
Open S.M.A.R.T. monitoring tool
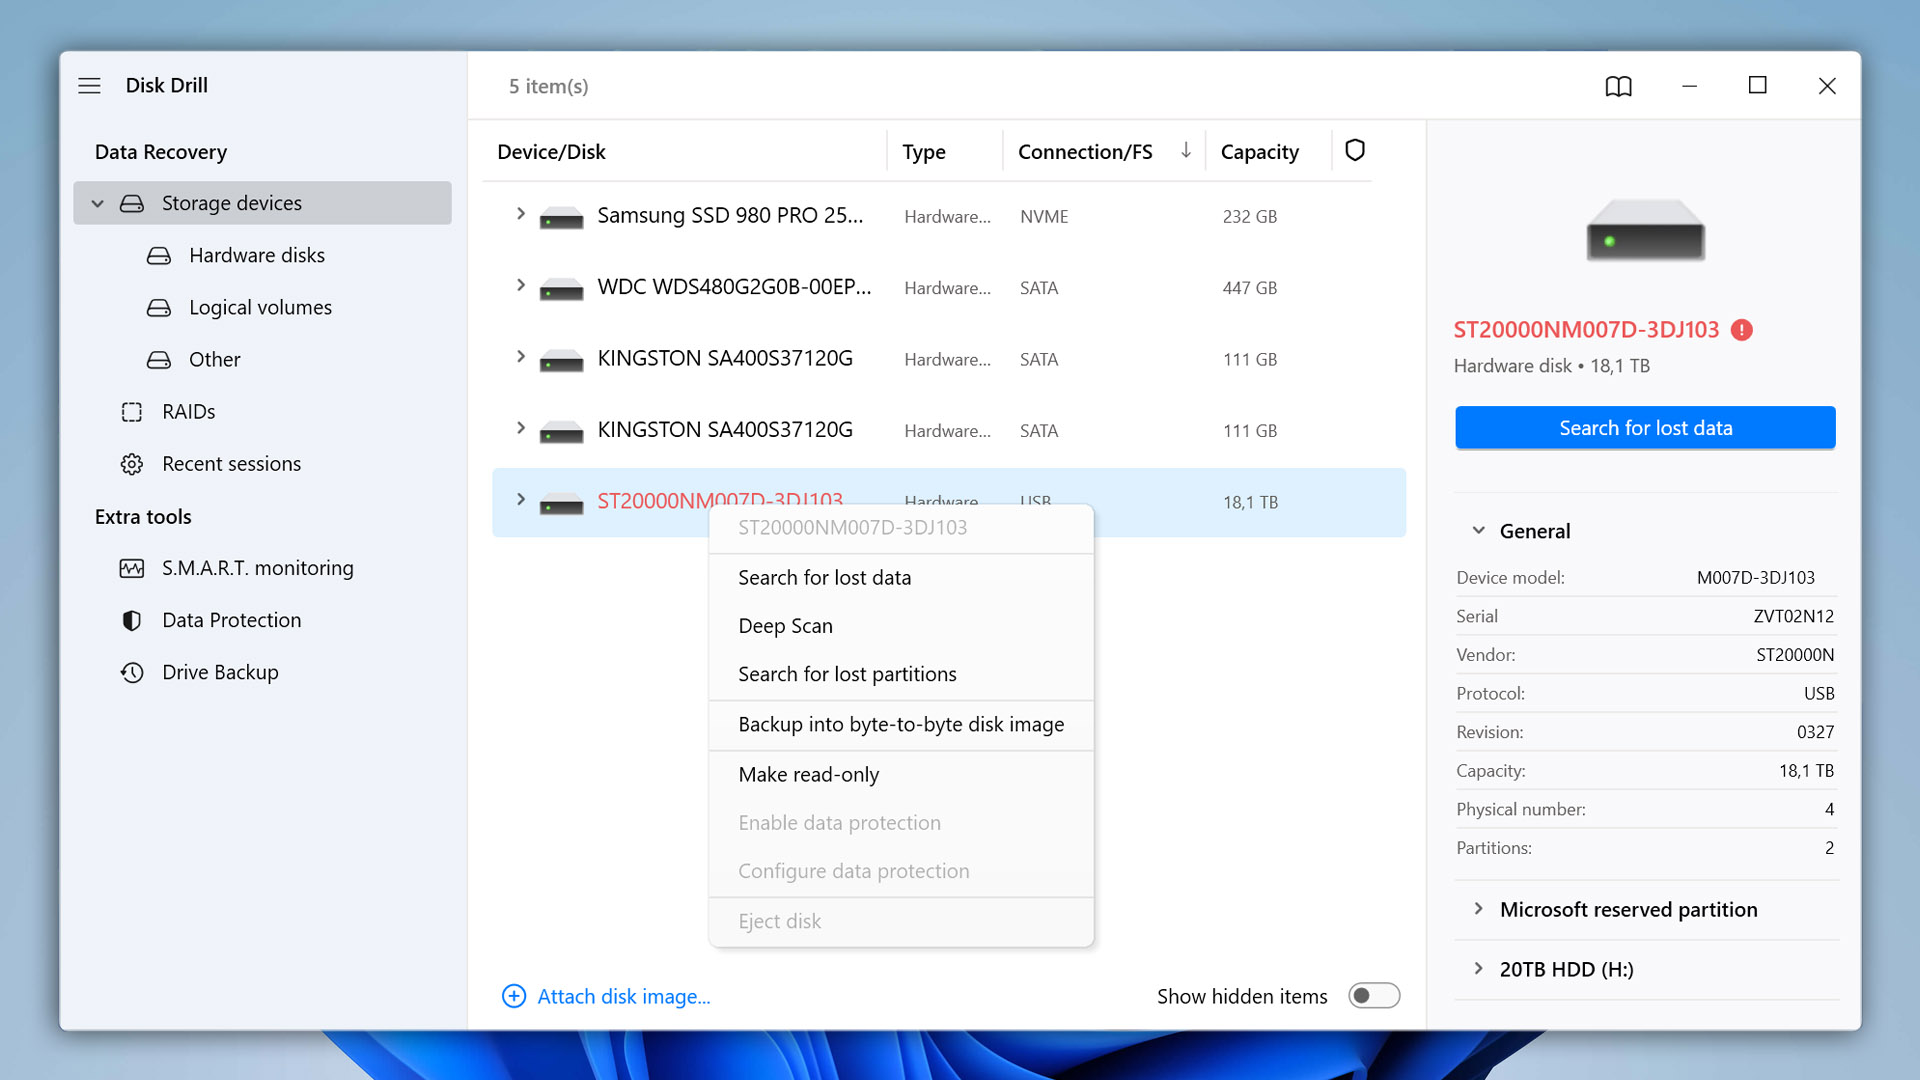click(x=258, y=567)
